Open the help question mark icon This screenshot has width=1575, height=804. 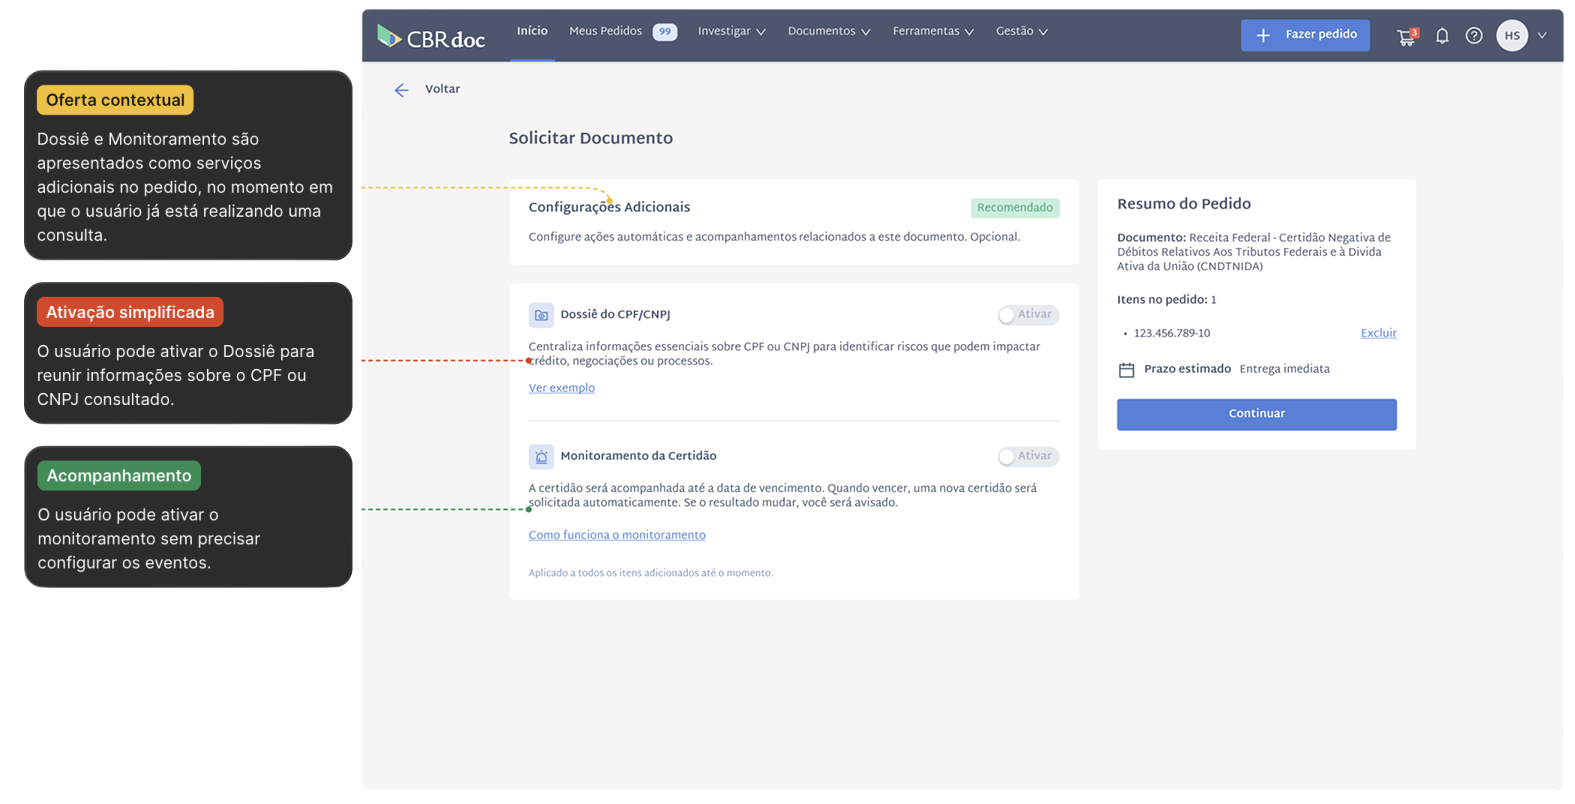pos(1474,36)
